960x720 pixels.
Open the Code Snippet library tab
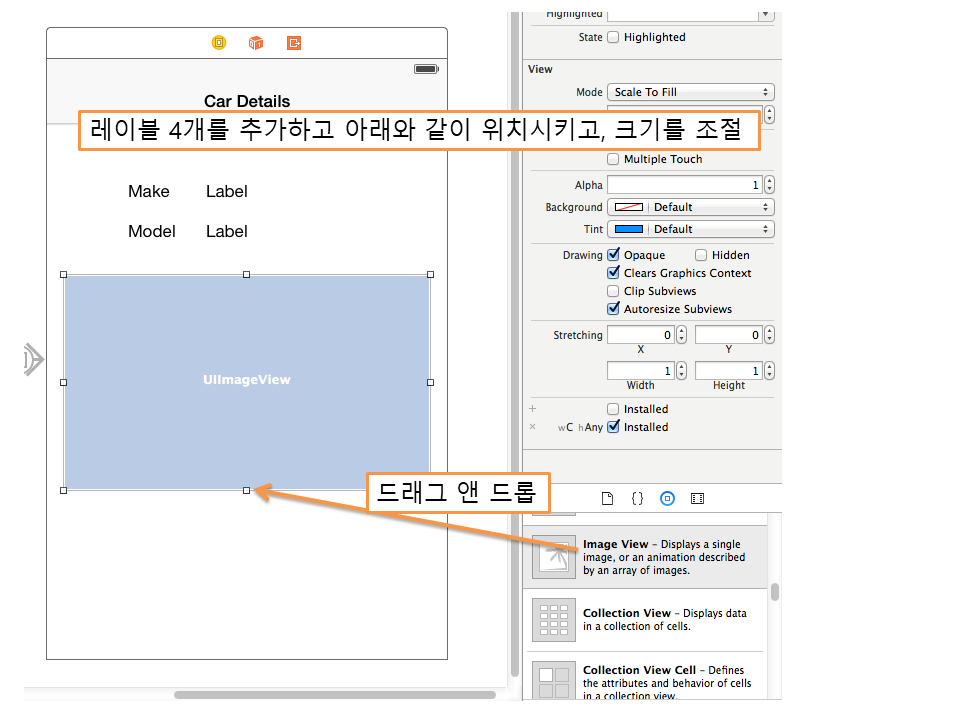coord(637,498)
